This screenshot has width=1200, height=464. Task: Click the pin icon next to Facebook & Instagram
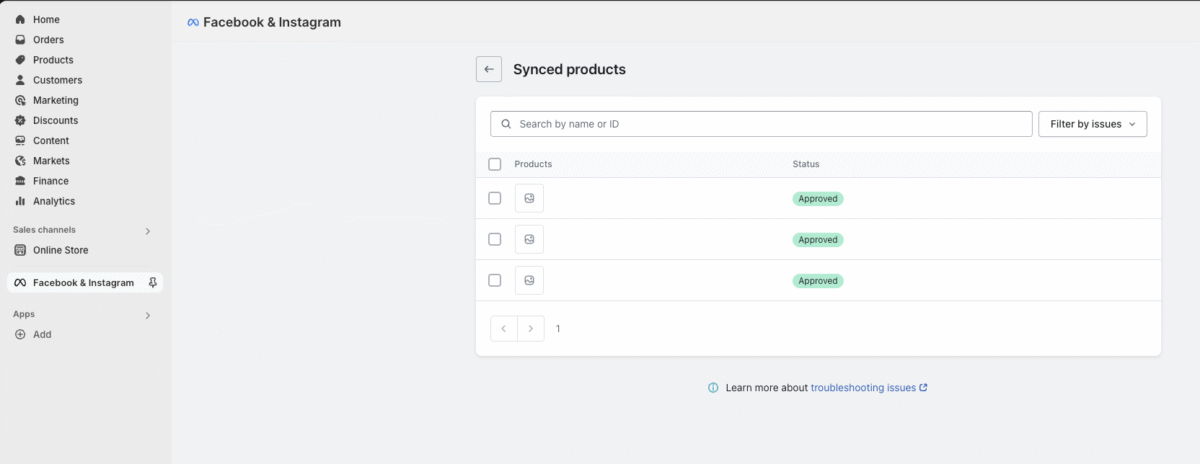pyautogui.click(x=152, y=283)
